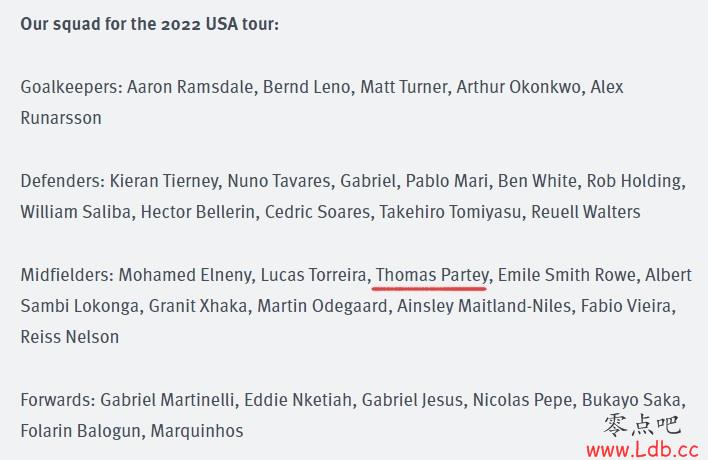This screenshot has height=460, width=708.
Task: Click the Defenders label
Action: pyautogui.click(x=63, y=181)
